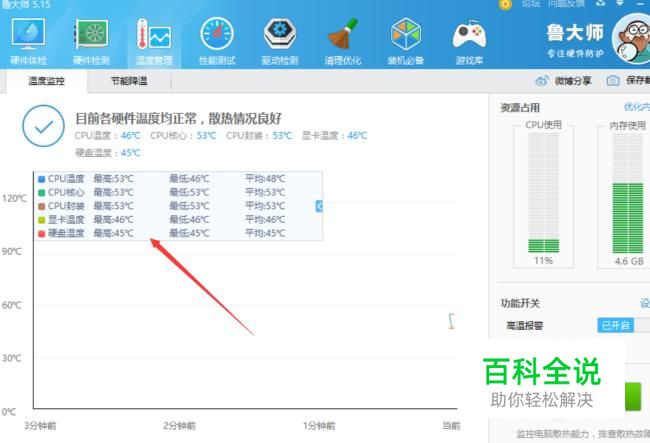Screen dimensions: 650x443
Task: Open the 驱动检测 driver detection icon
Action: tap(280, 41)
